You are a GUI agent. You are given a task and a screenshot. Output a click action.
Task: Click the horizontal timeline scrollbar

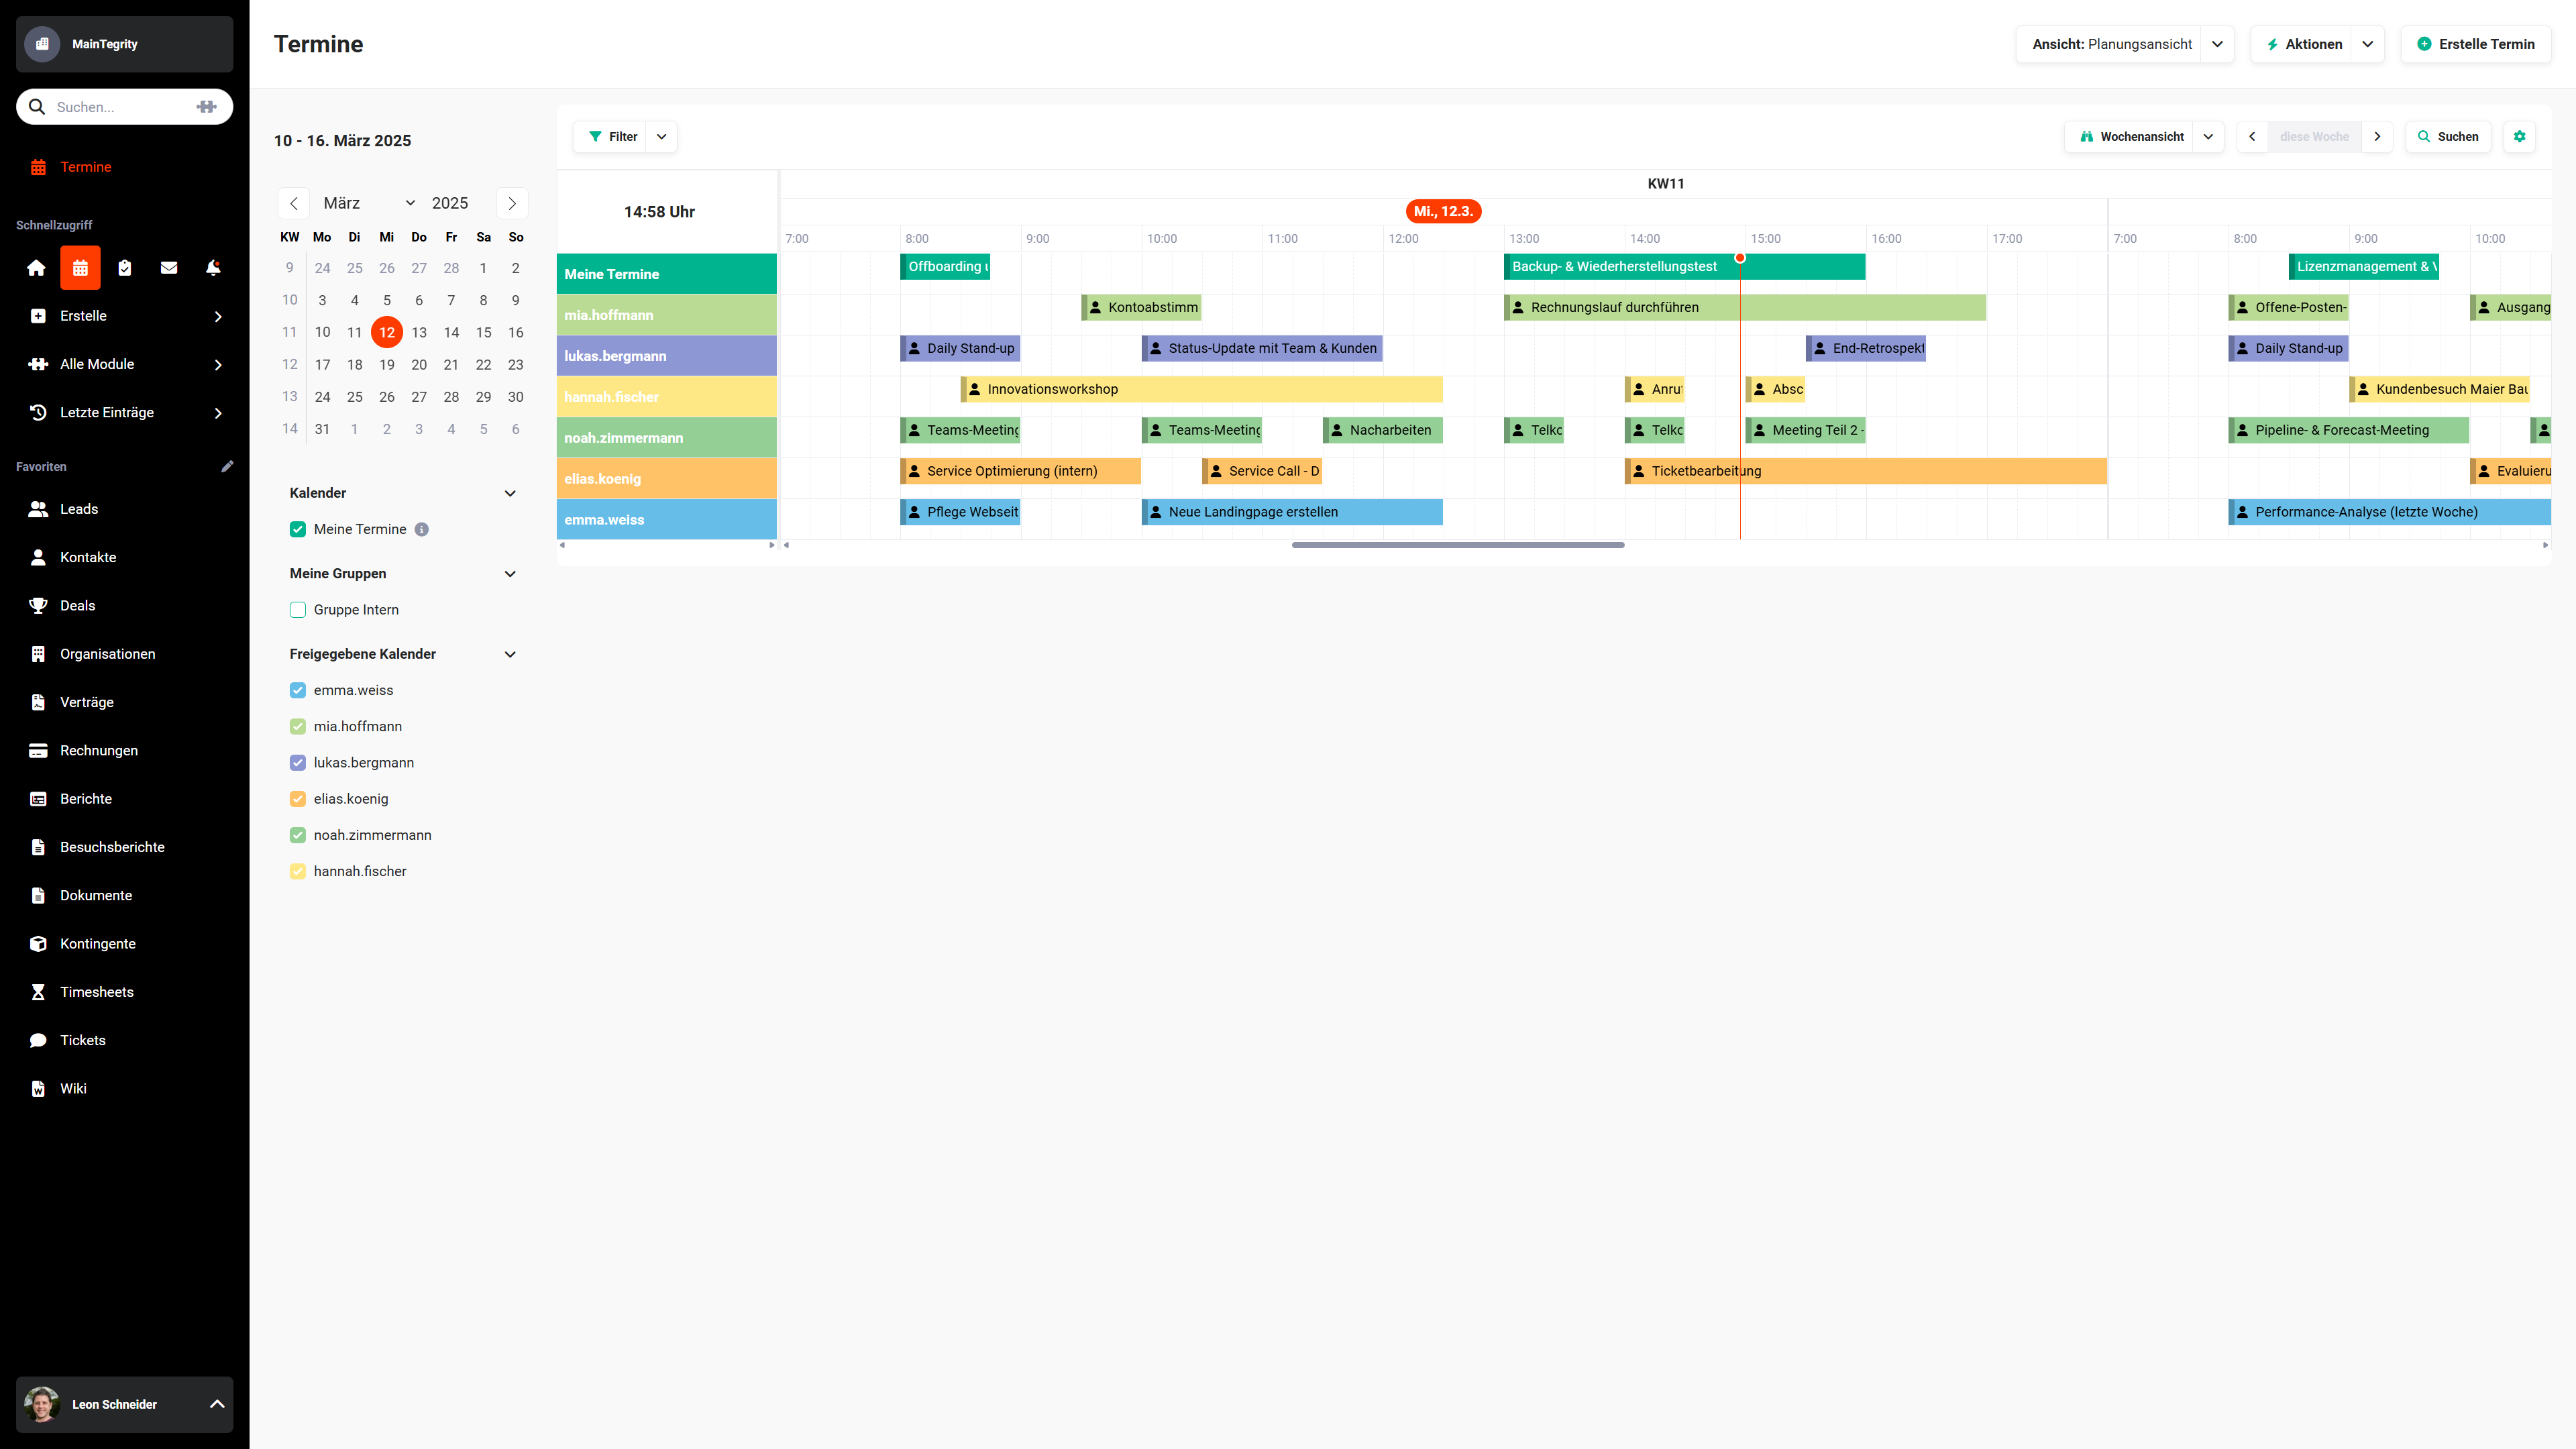pyautogui.click(x=1458, y=545)
